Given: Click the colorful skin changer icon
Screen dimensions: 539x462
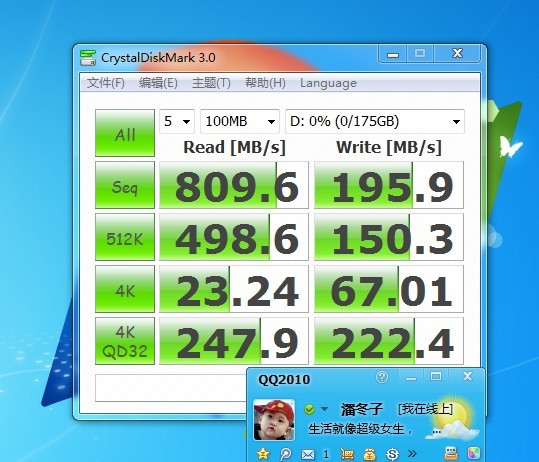Looking at the screenshot, I should [x=474, y=454].
